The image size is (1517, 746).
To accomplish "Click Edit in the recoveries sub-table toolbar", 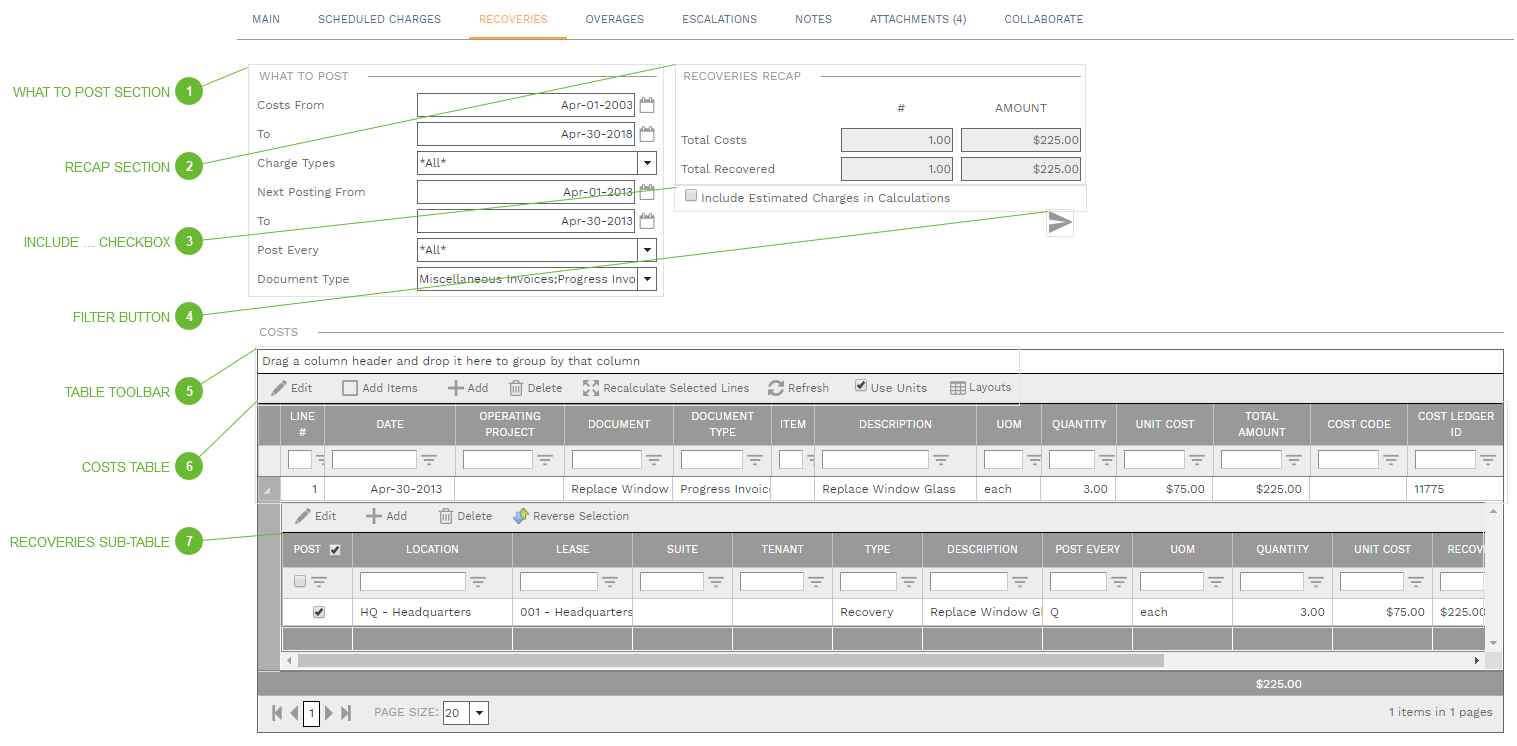I will click(315, 516).
